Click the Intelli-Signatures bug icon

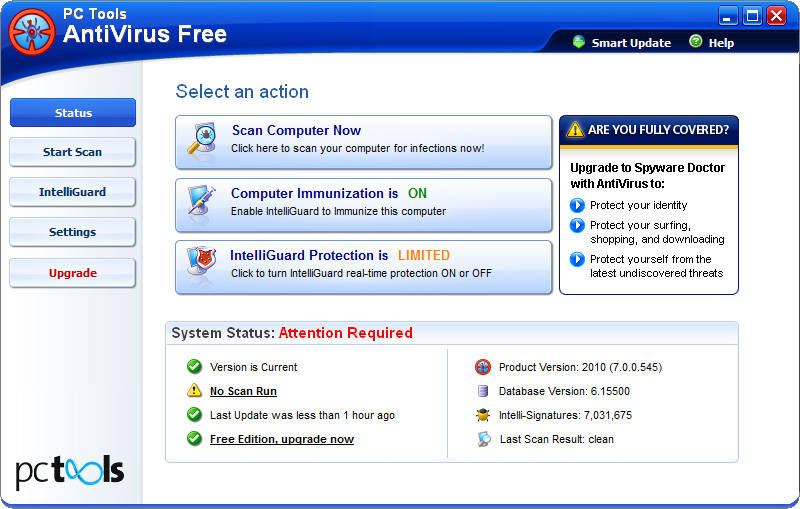click(x=483, y=415)
